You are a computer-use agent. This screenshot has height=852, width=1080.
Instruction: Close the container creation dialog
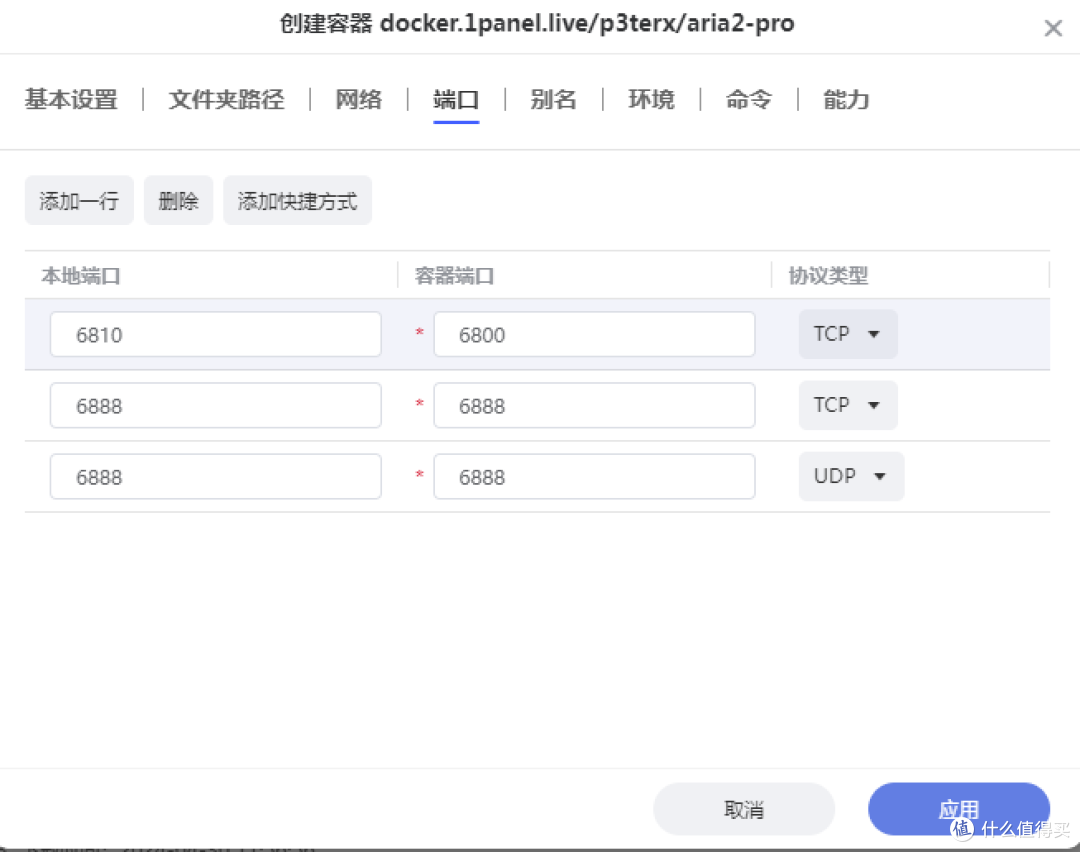pyautogui.click(x=1053, y=27)
